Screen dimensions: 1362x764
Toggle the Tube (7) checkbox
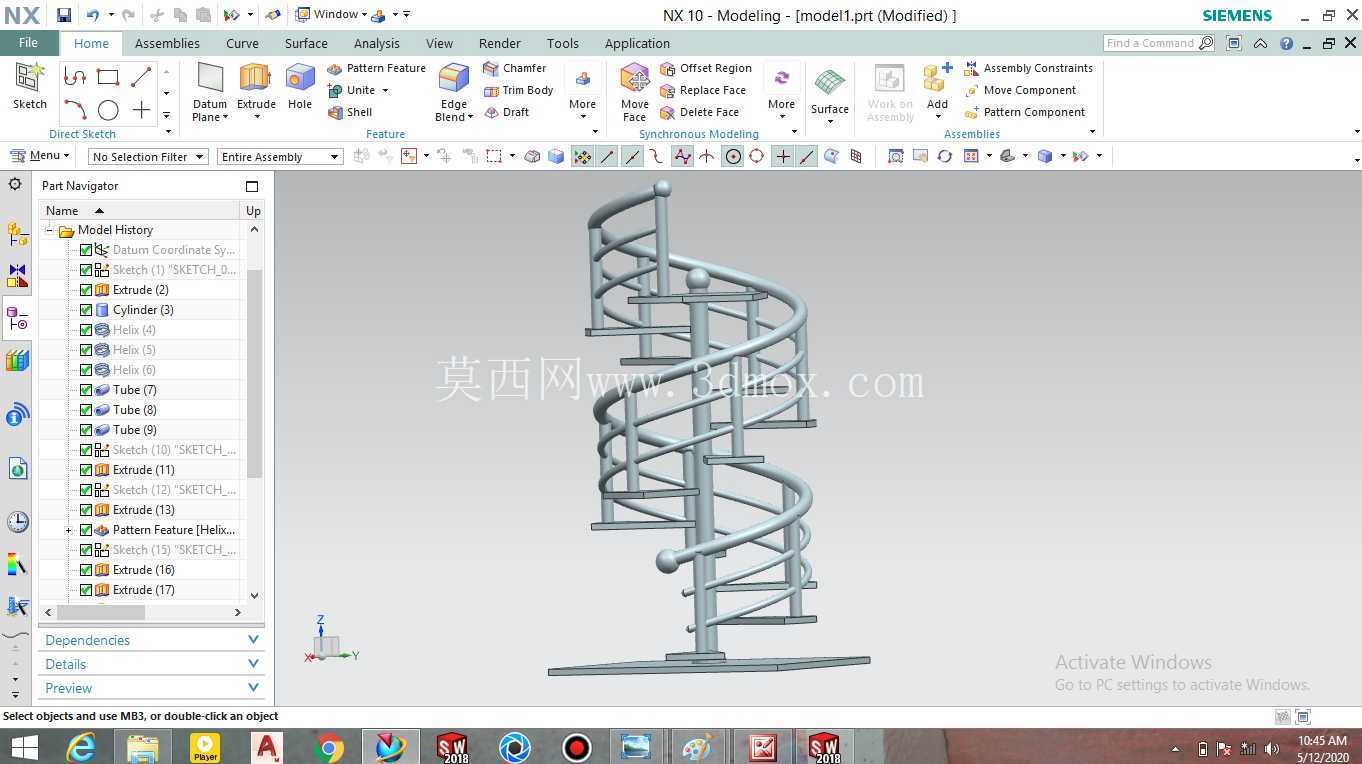pos(86,390)
